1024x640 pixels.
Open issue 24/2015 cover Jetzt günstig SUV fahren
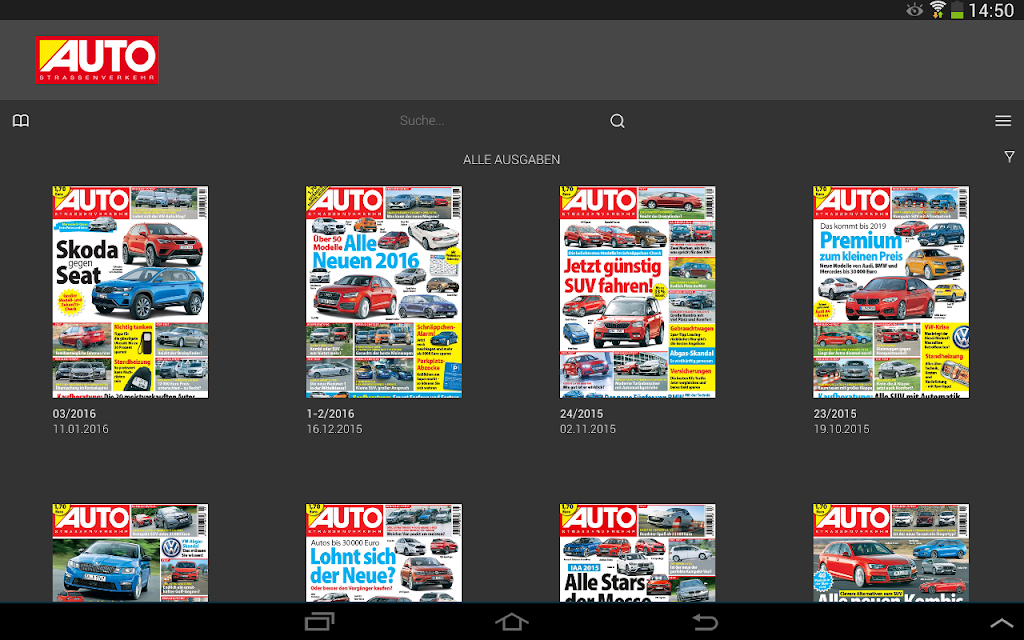click(637, 292)
